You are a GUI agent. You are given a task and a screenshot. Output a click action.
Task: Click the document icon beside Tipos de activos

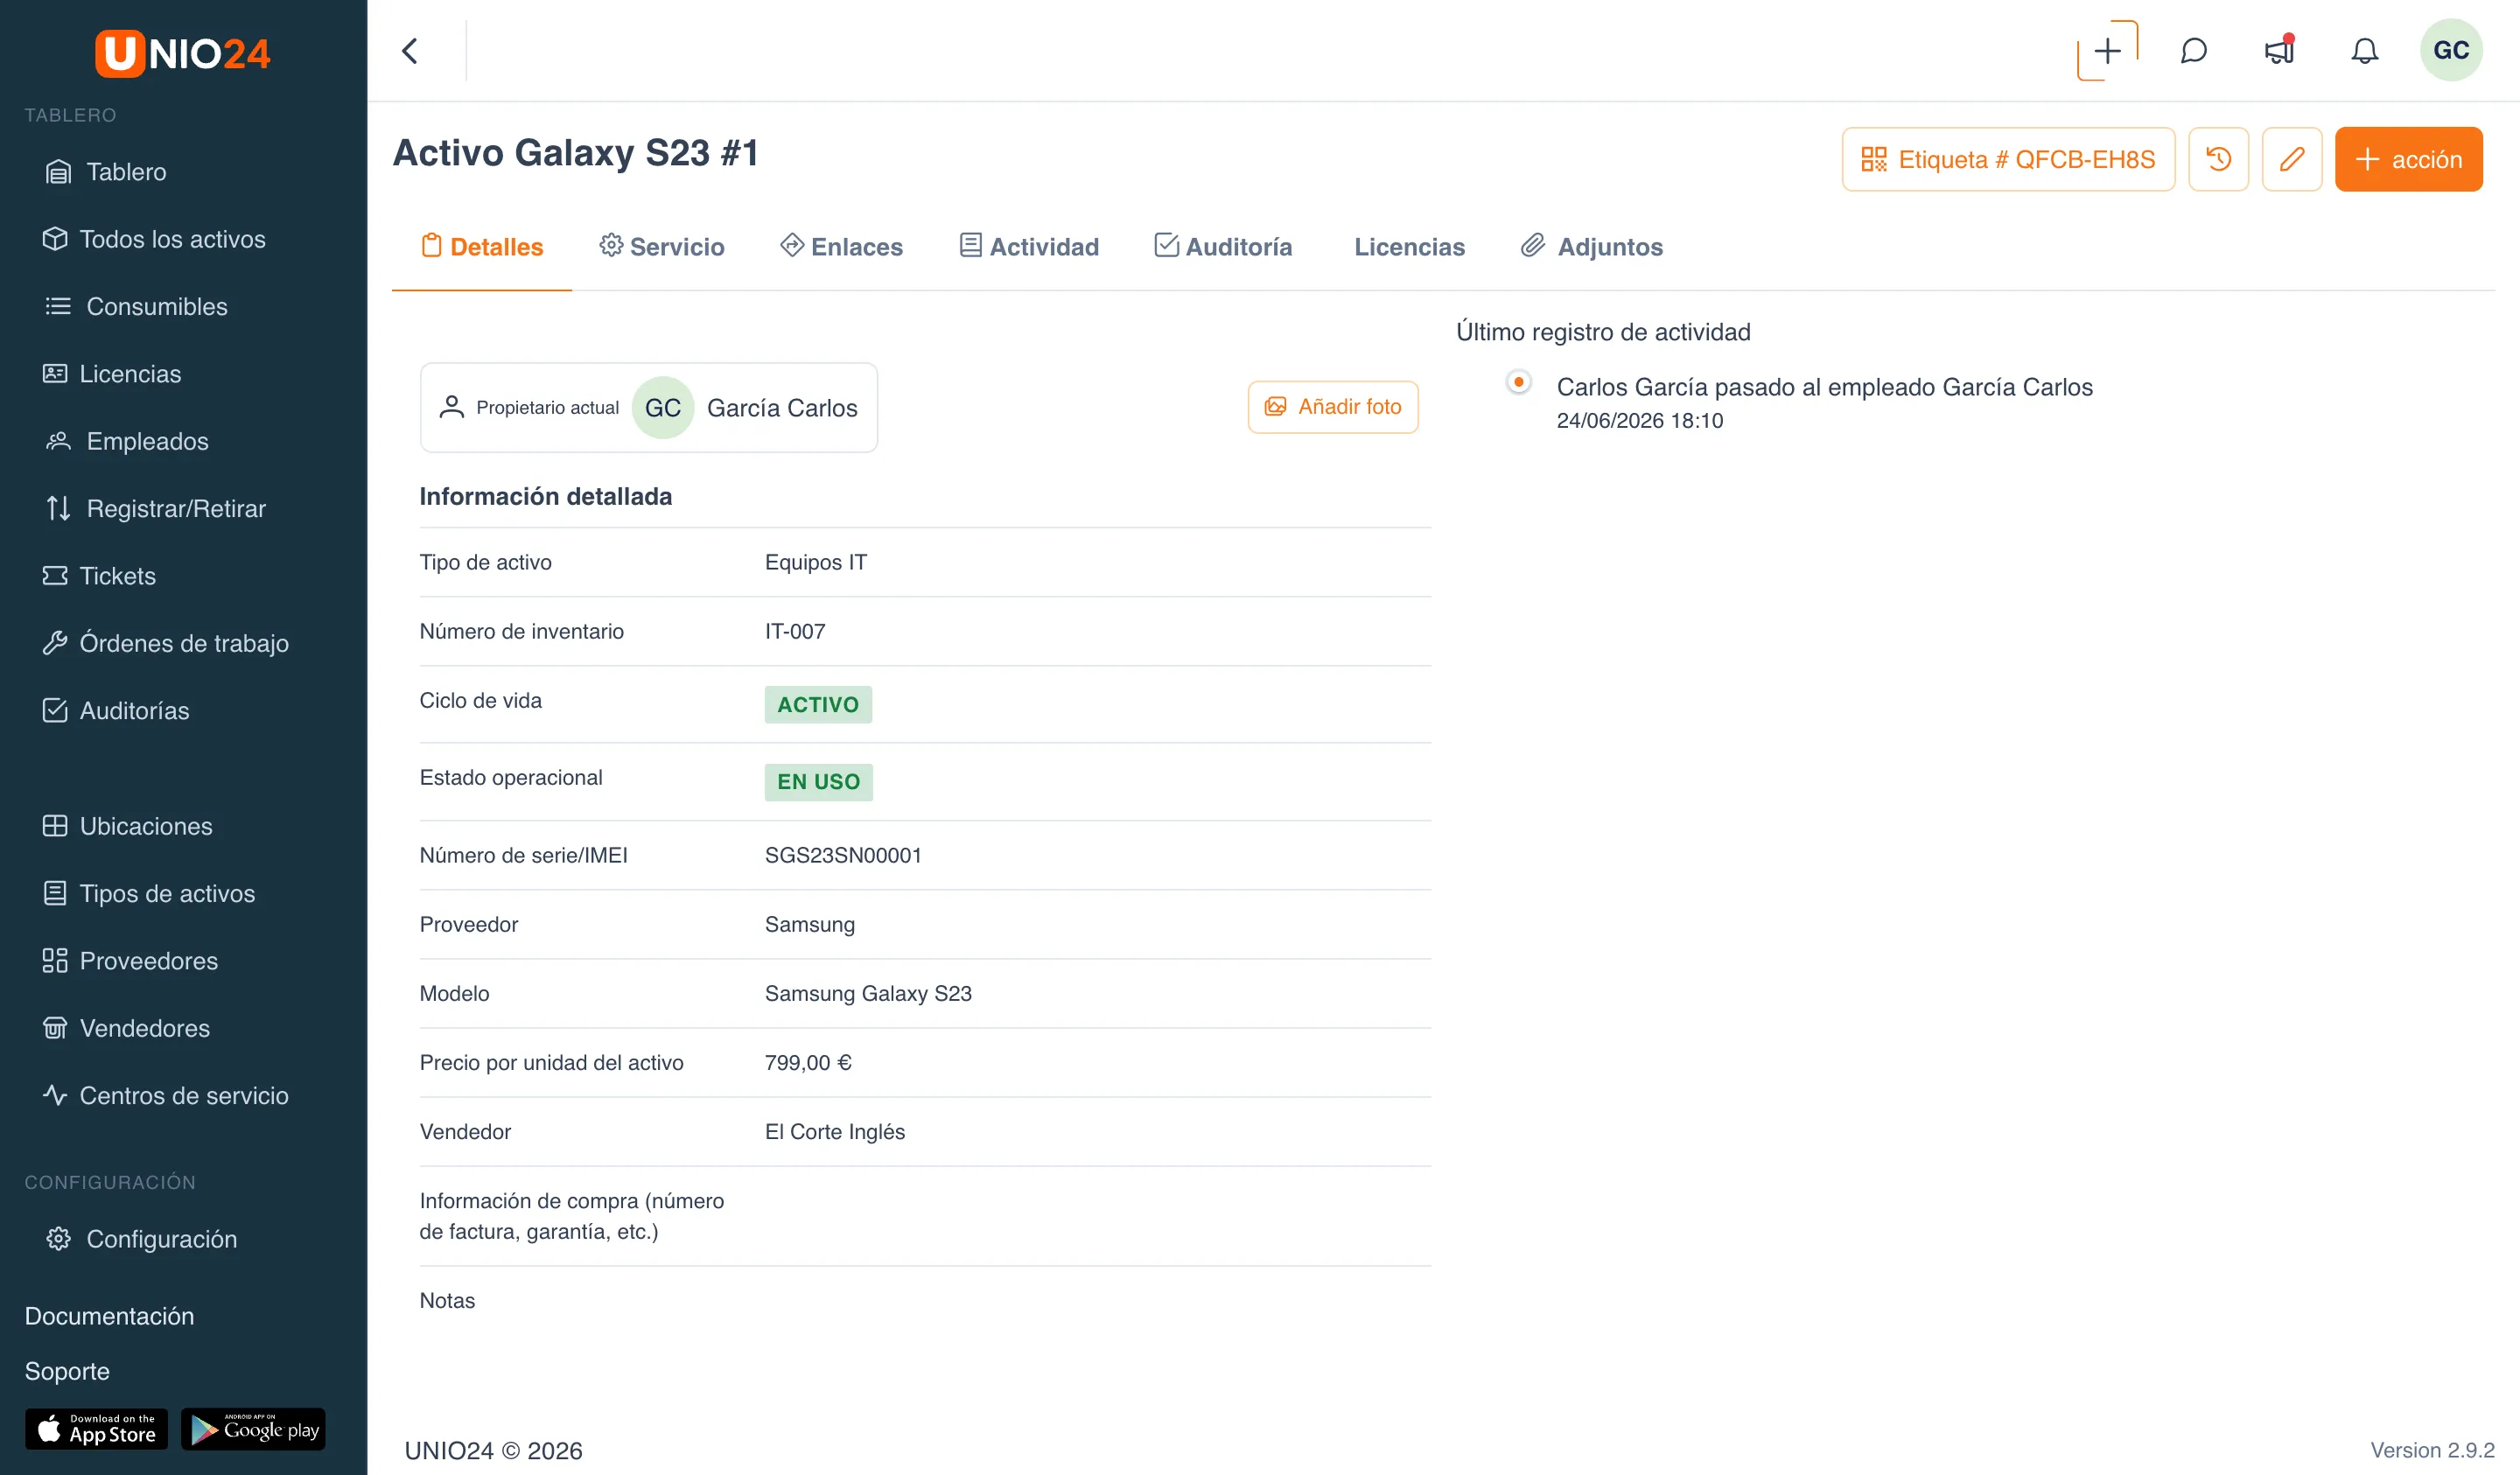[x=55, y=893]
